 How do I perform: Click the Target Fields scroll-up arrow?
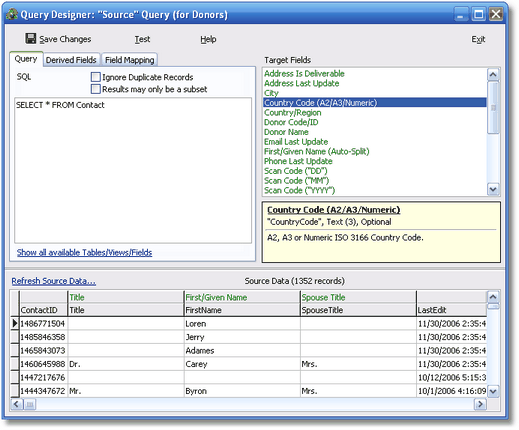point(493,74)
